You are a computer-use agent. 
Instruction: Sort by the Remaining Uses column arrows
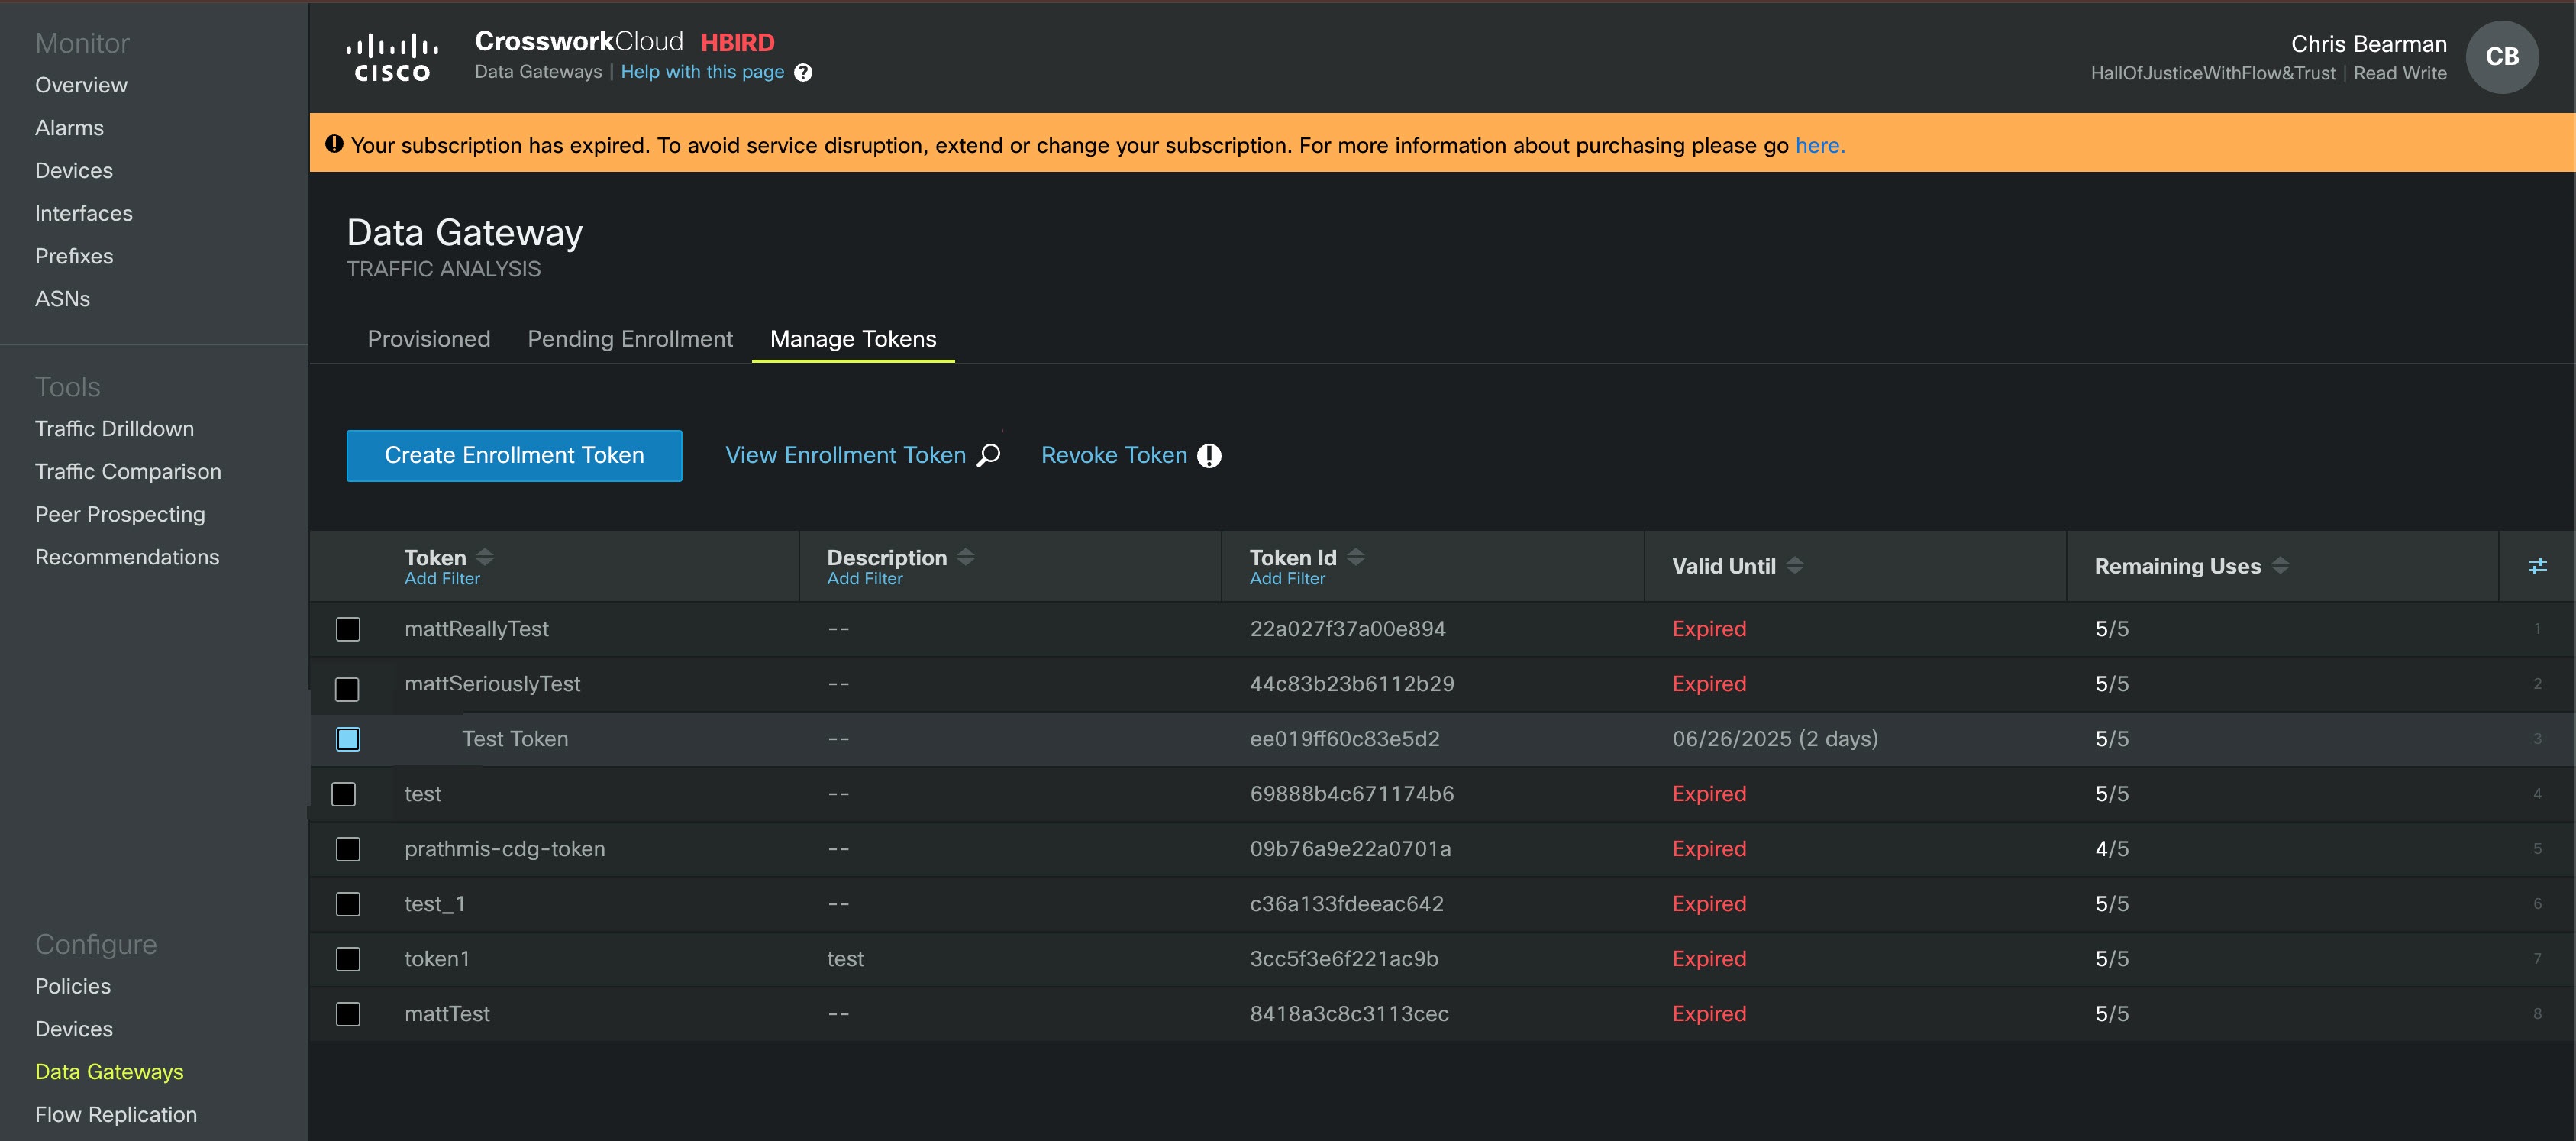coord(2280,566)
